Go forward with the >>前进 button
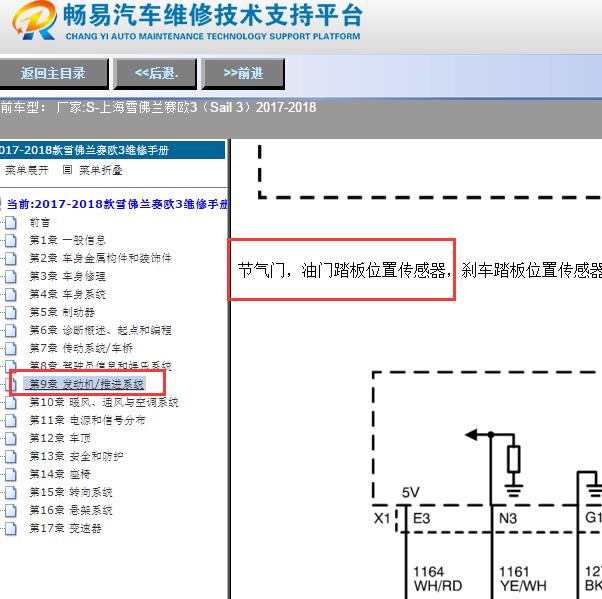Screen dimensions: 602x599 point(243,73)
